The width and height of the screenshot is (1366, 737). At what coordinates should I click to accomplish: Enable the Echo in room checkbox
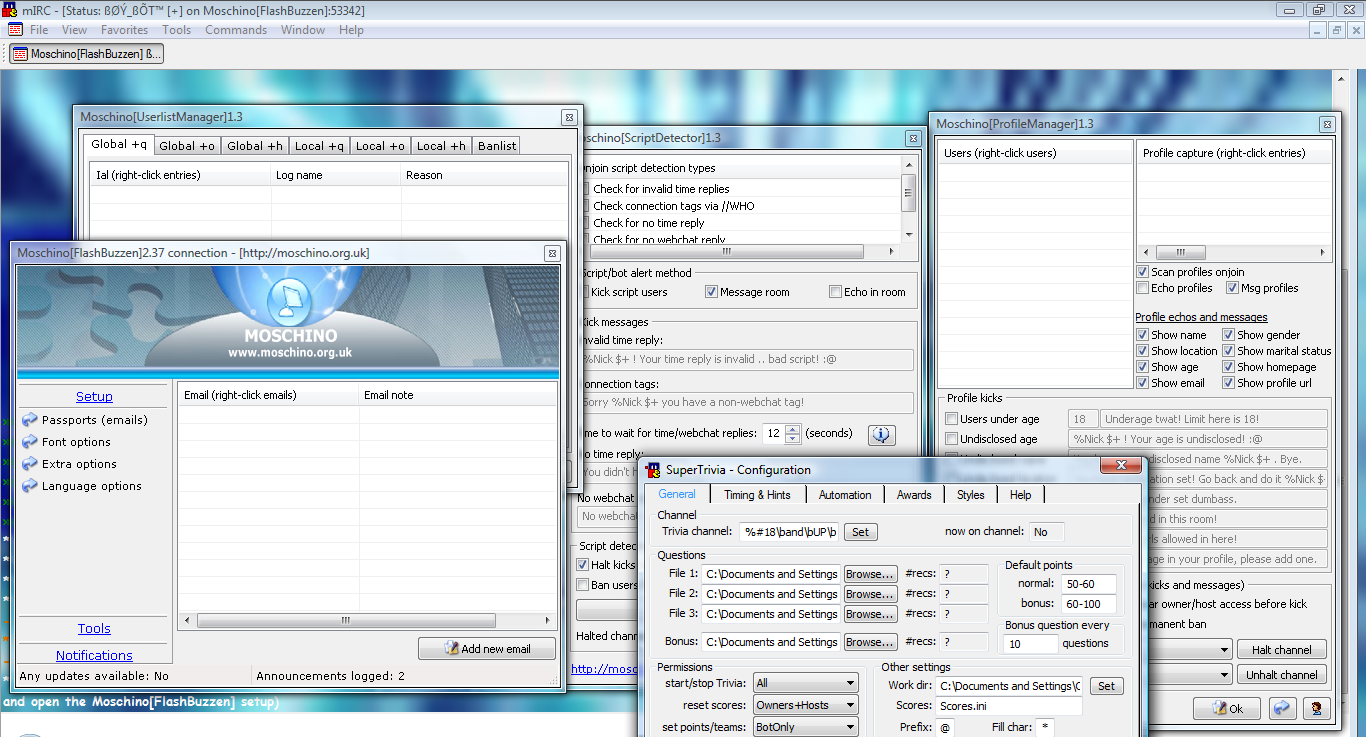pos(835,292)
